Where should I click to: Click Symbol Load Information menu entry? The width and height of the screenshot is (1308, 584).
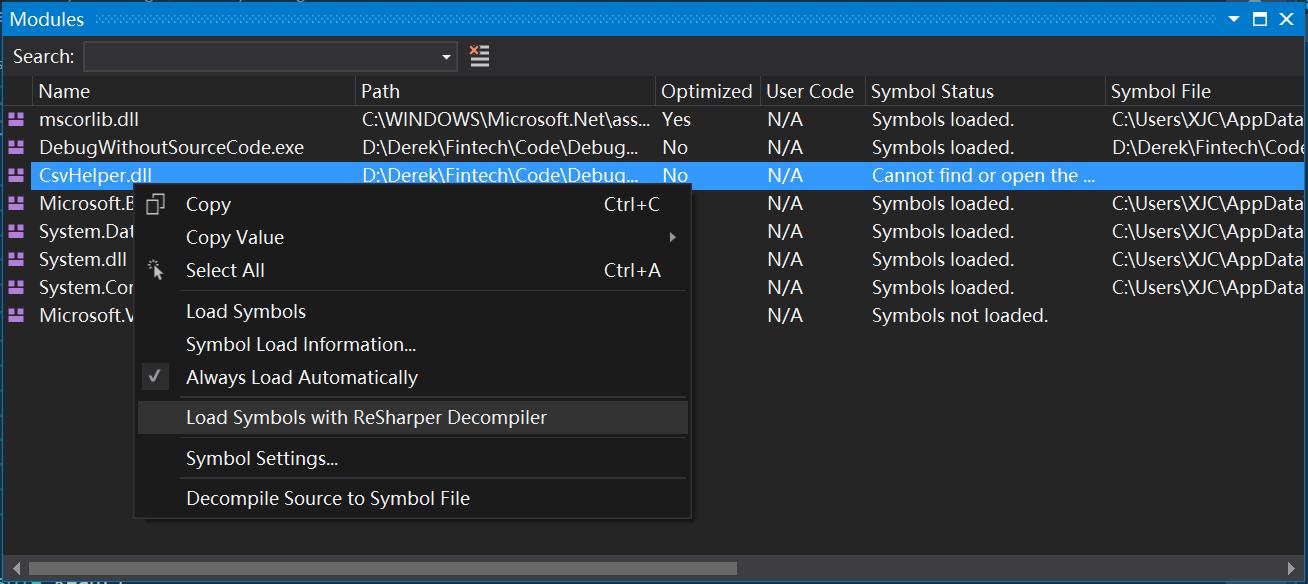click(300, 344)
